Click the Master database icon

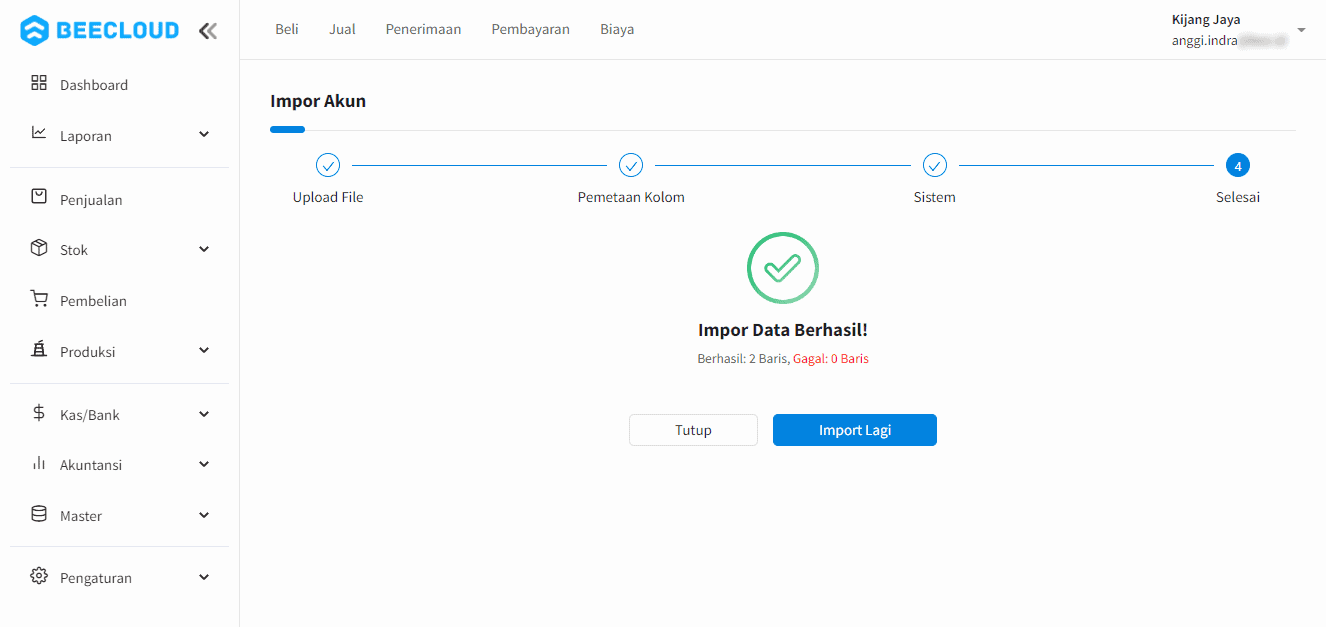click(x=39, y=514)
